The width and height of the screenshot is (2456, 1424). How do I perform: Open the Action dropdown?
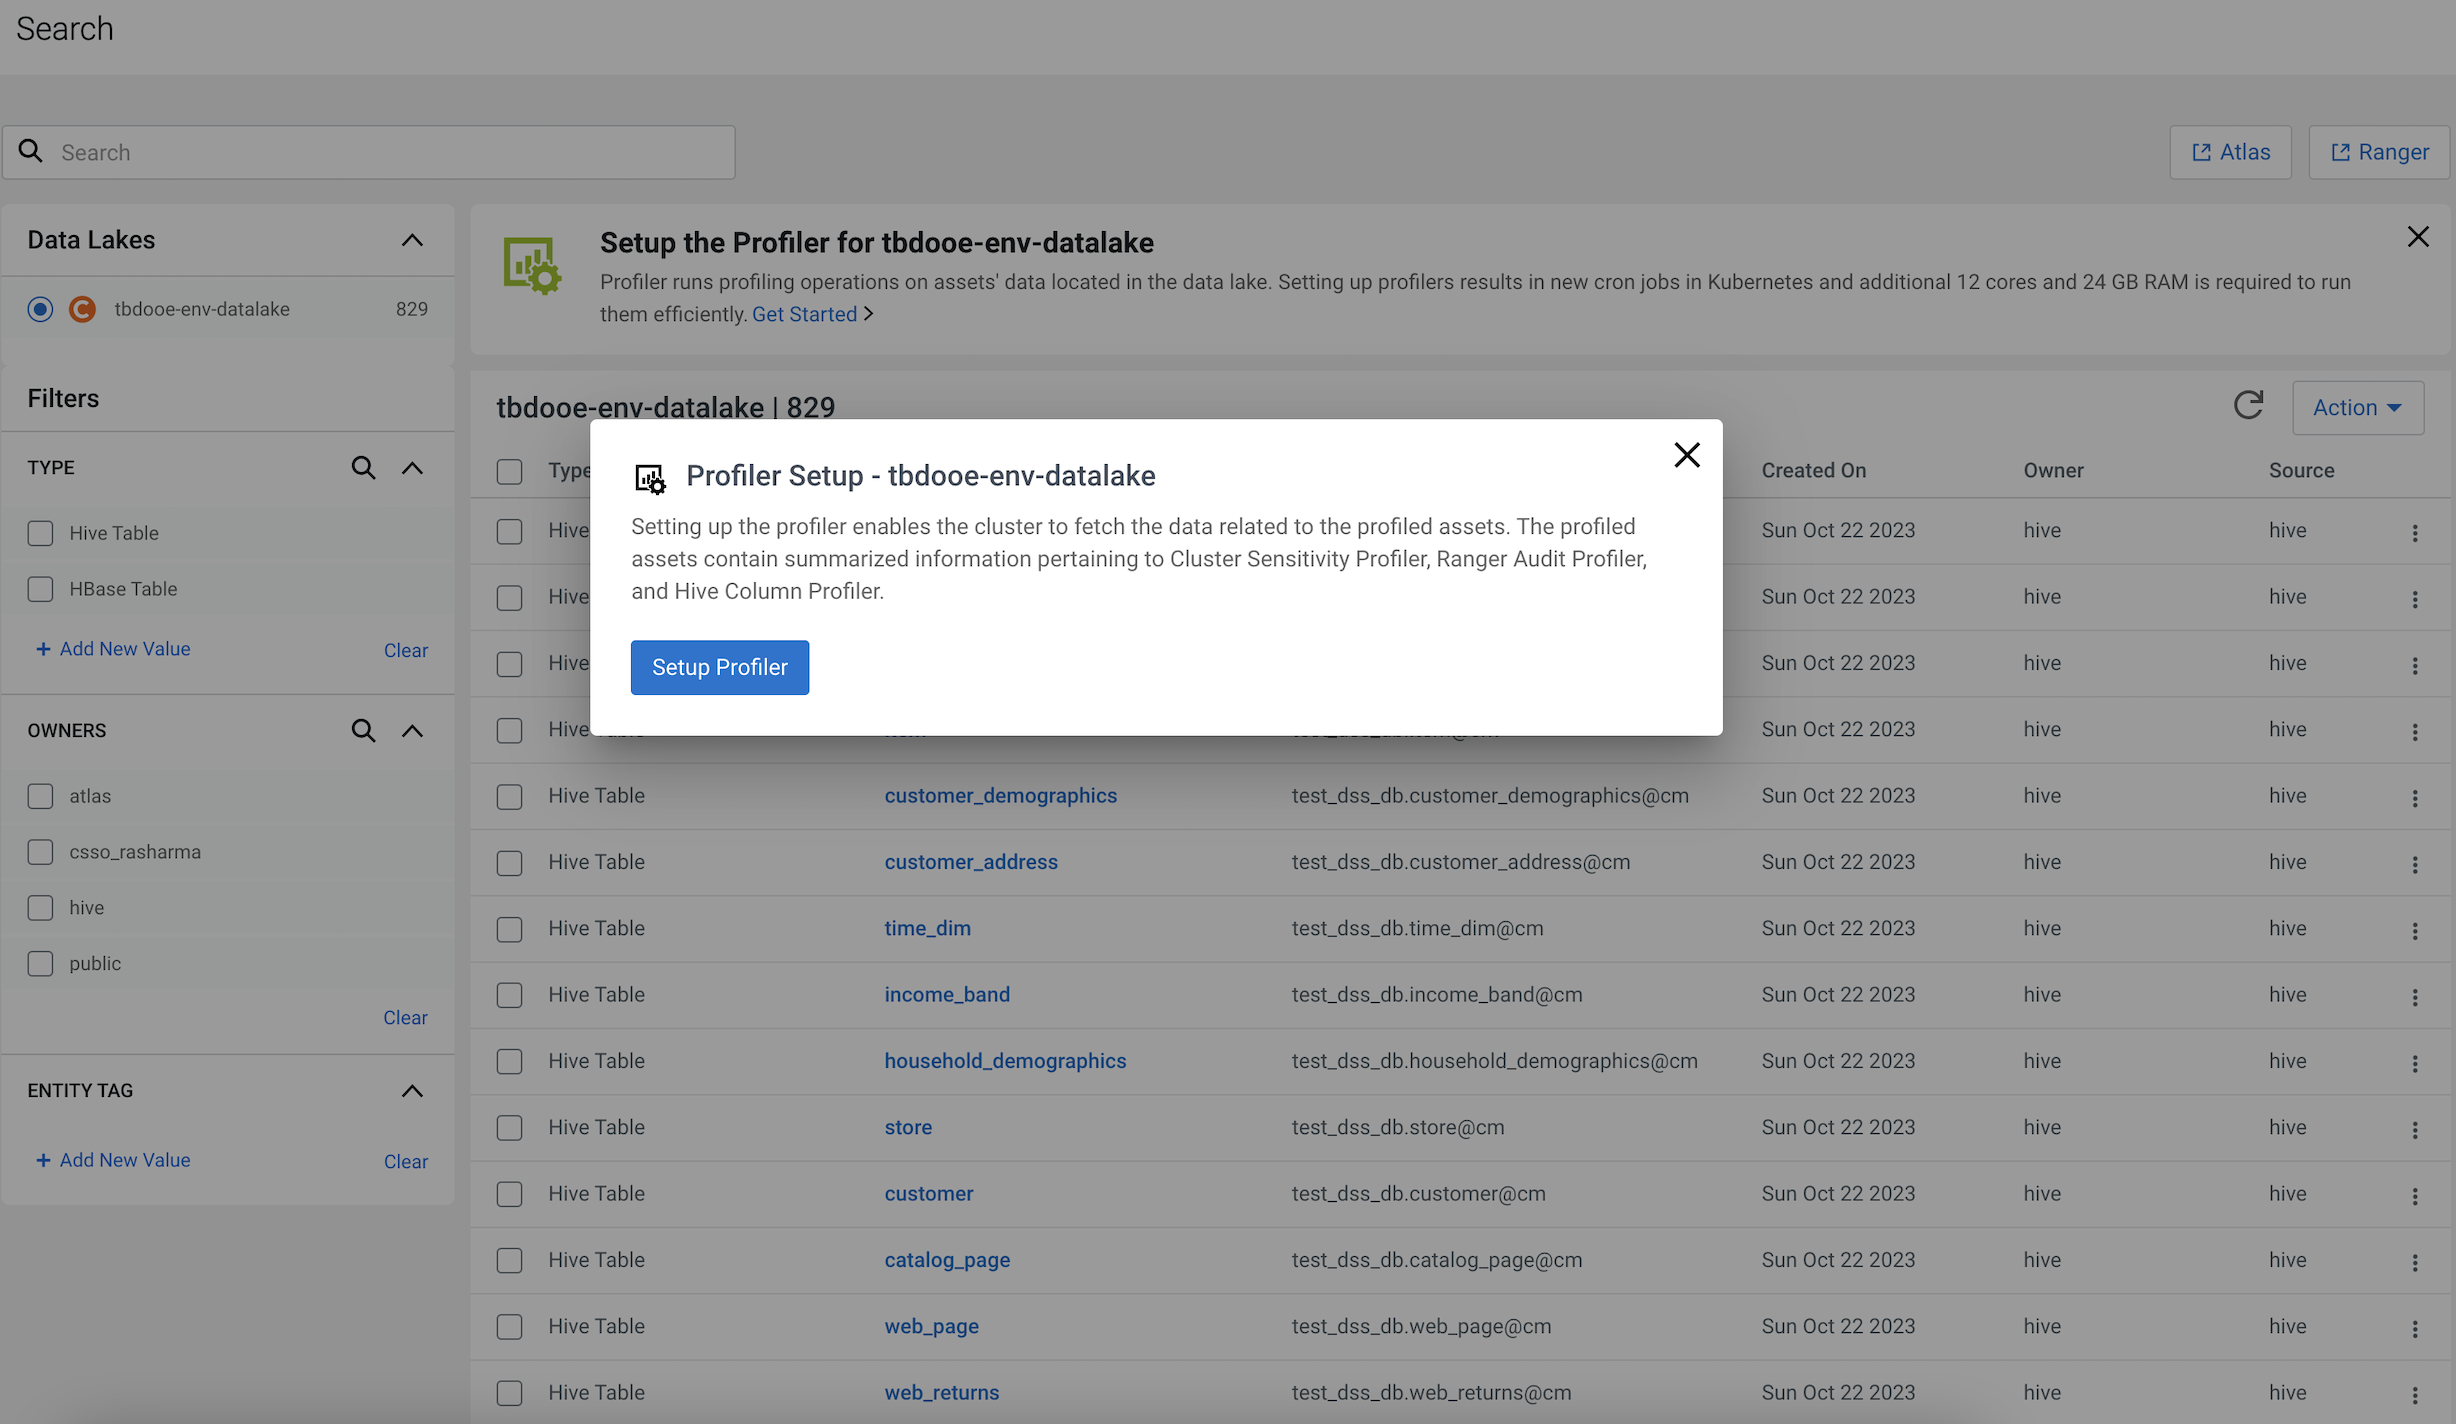point(2357,407)
